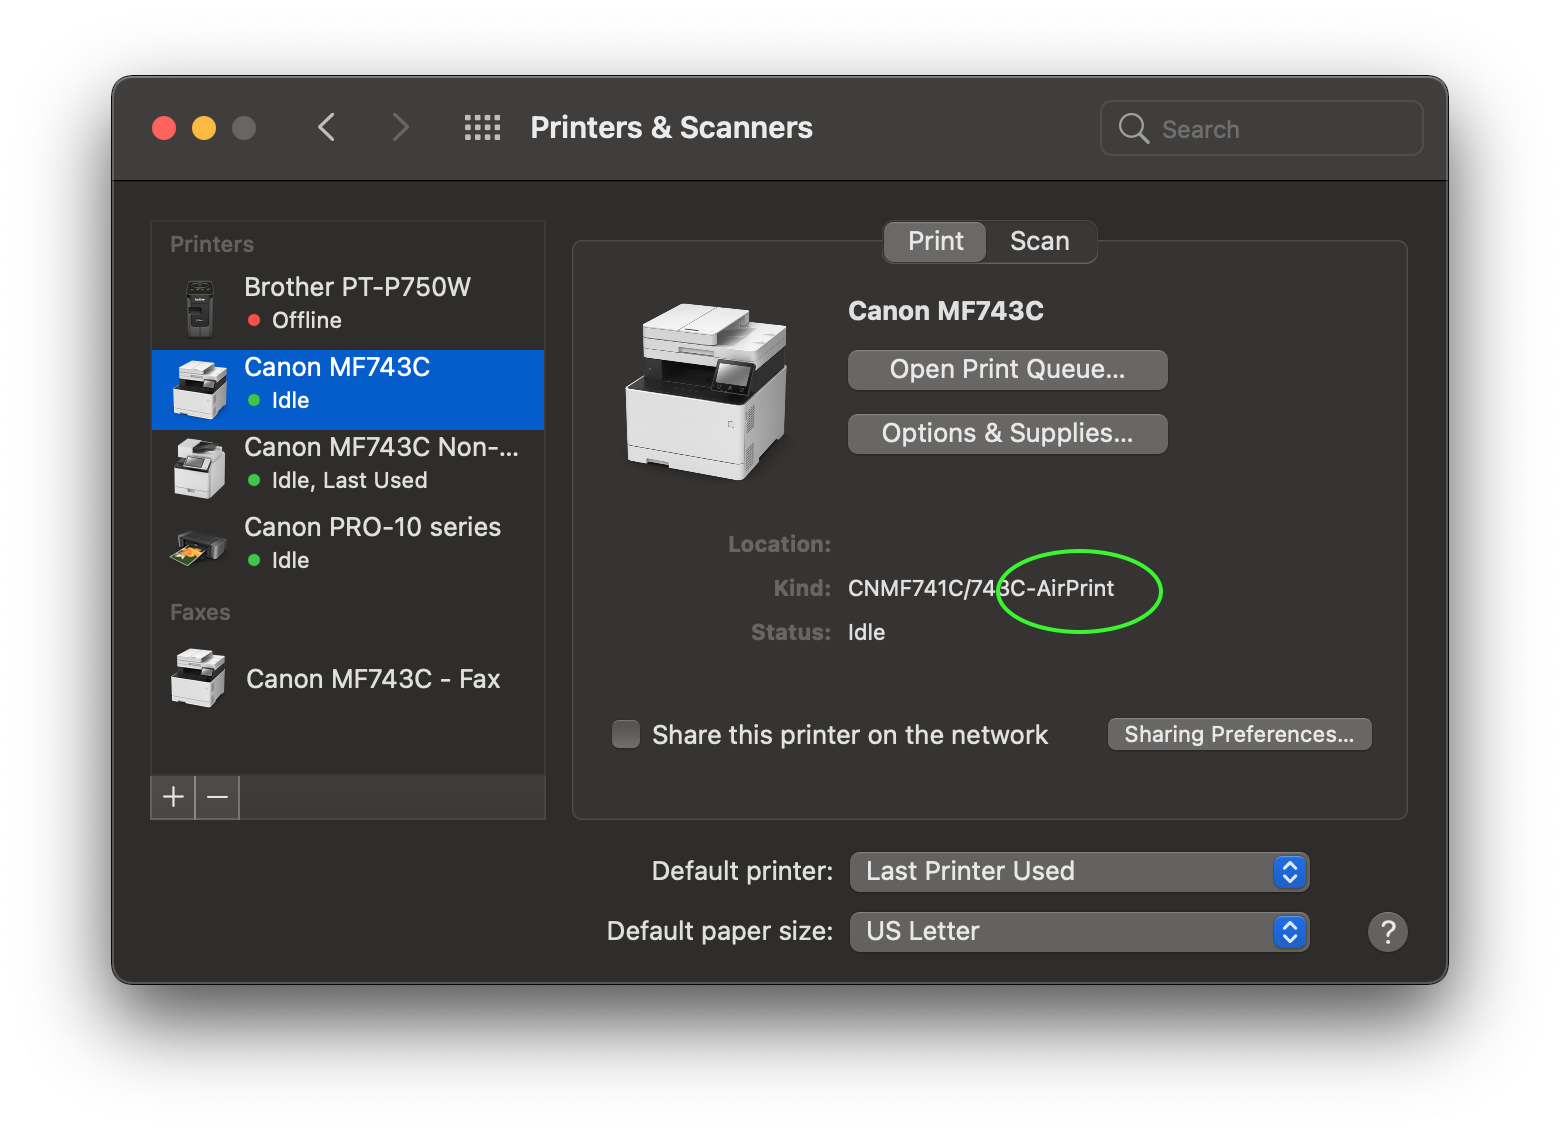This screenshot has width=1560, height=1132.
Task: Click the Canon PRO-10 series printer icon
Action: click(200, 546)
